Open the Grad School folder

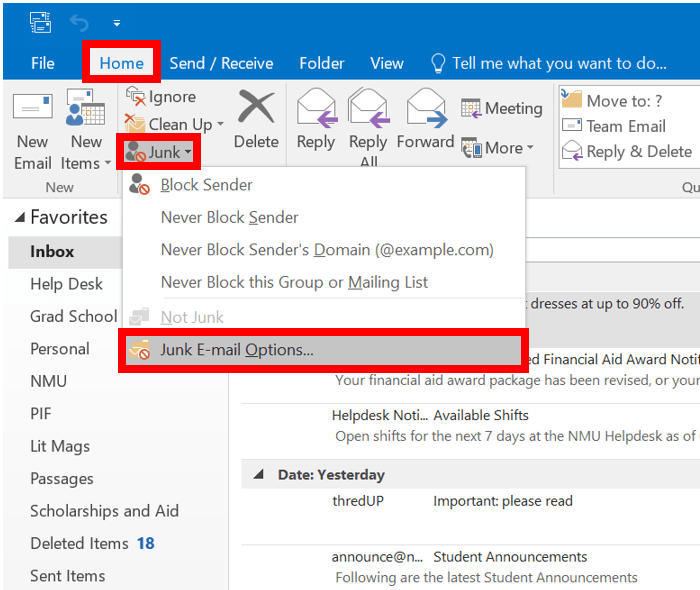[x=74, y=316]
